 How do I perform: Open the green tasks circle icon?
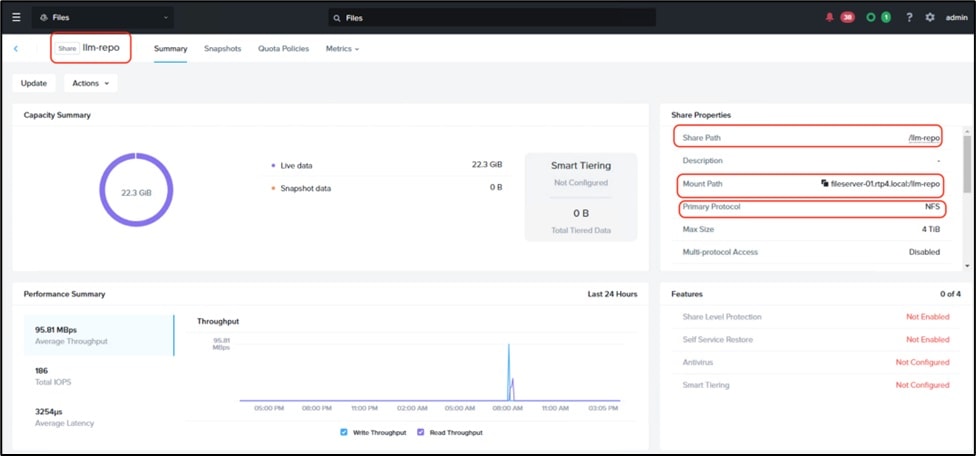pos(871,17)
